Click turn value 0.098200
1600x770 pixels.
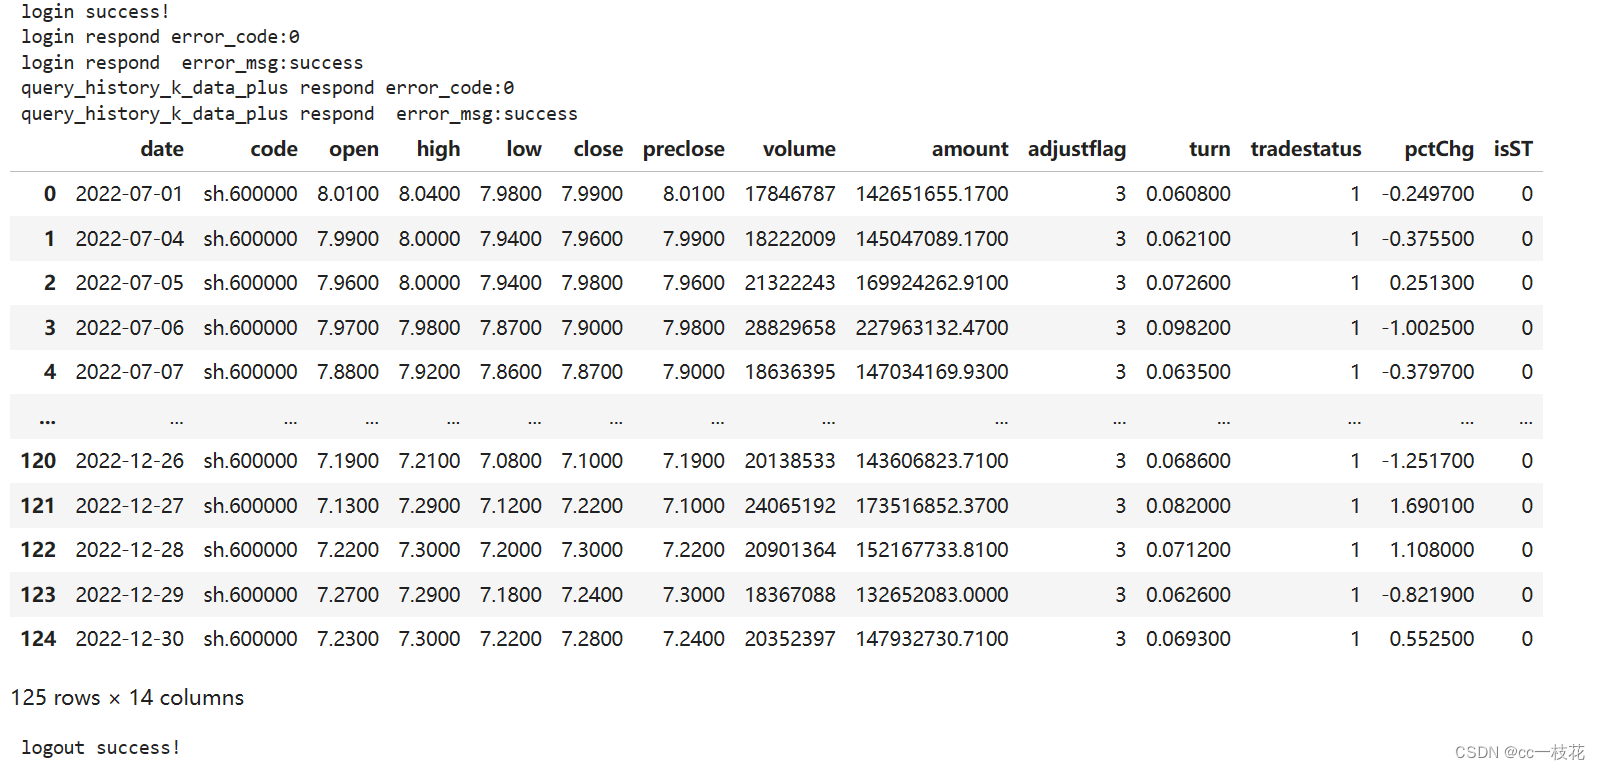[x=1188, y=328]
